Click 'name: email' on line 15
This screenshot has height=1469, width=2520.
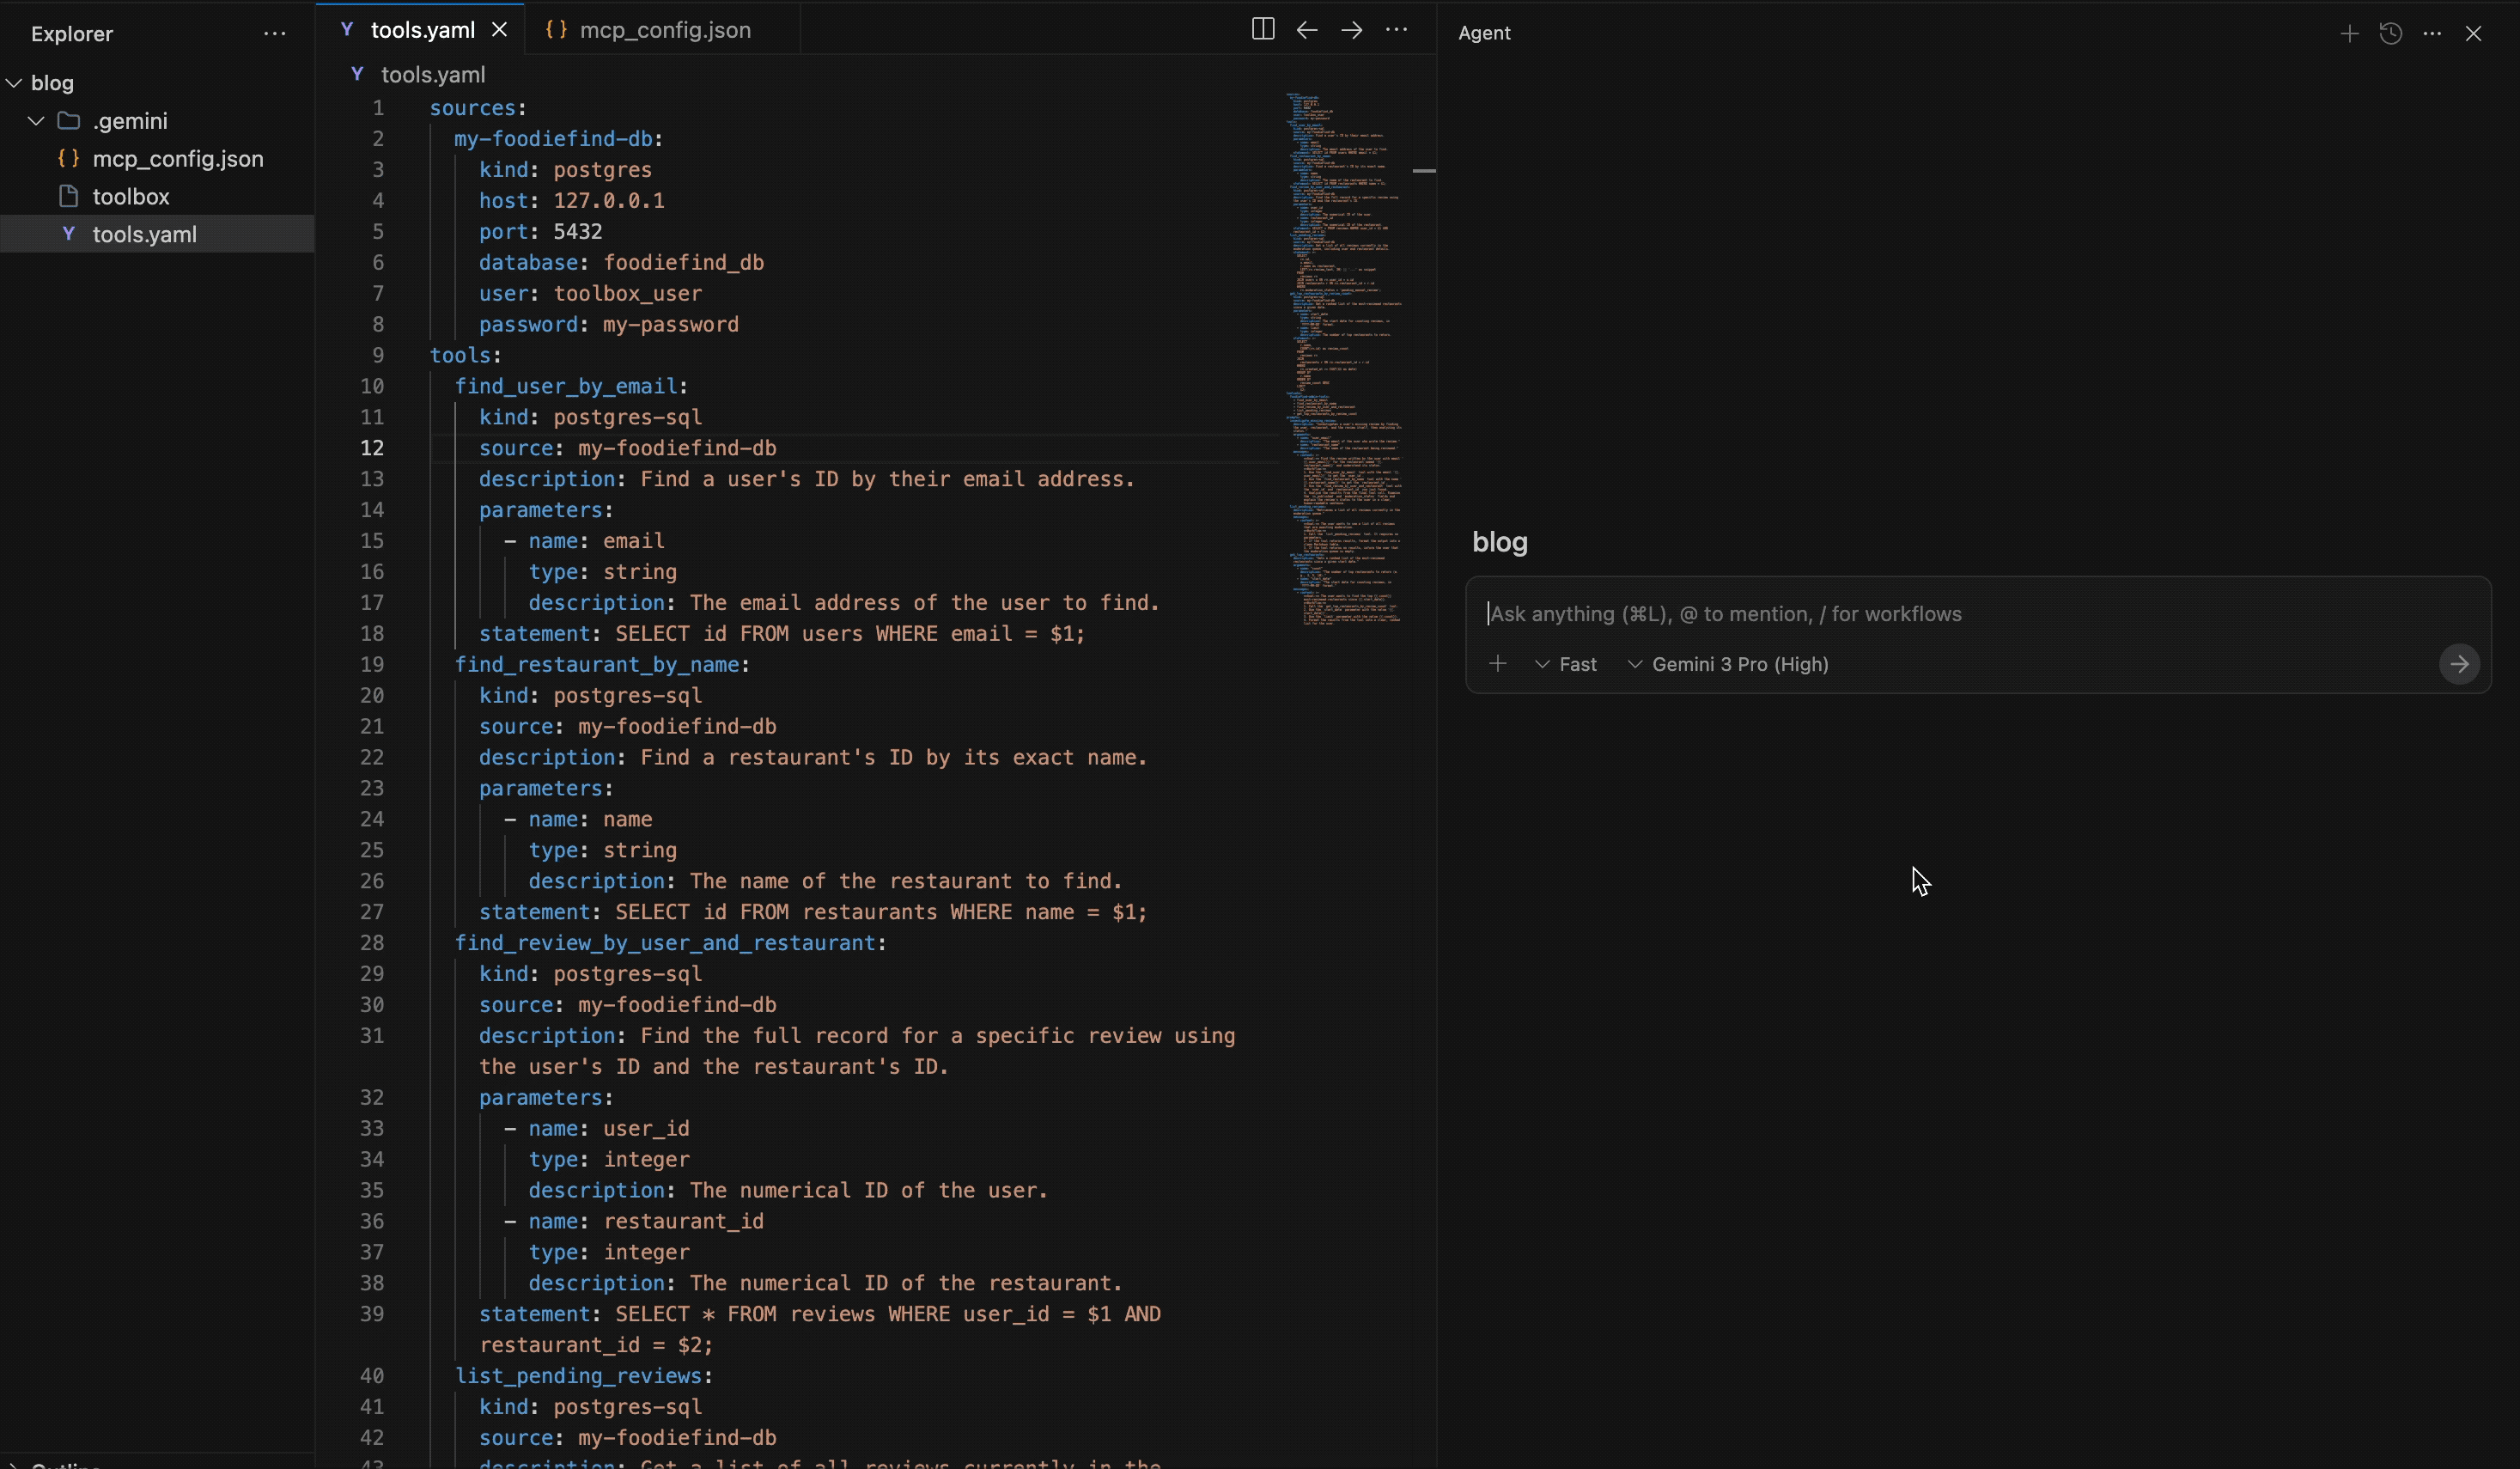[597, 541]
